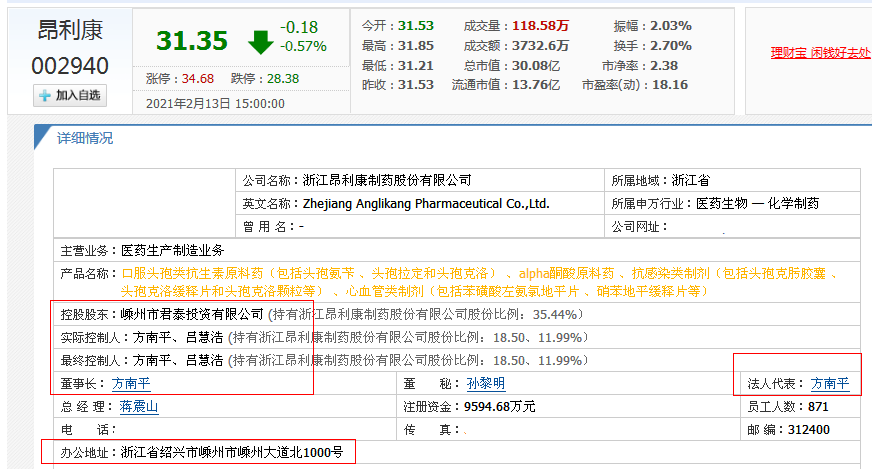Viewport: 872px width, 469px height.
Task: Click the green down arrow icon
Action: (x=260, y=41)
